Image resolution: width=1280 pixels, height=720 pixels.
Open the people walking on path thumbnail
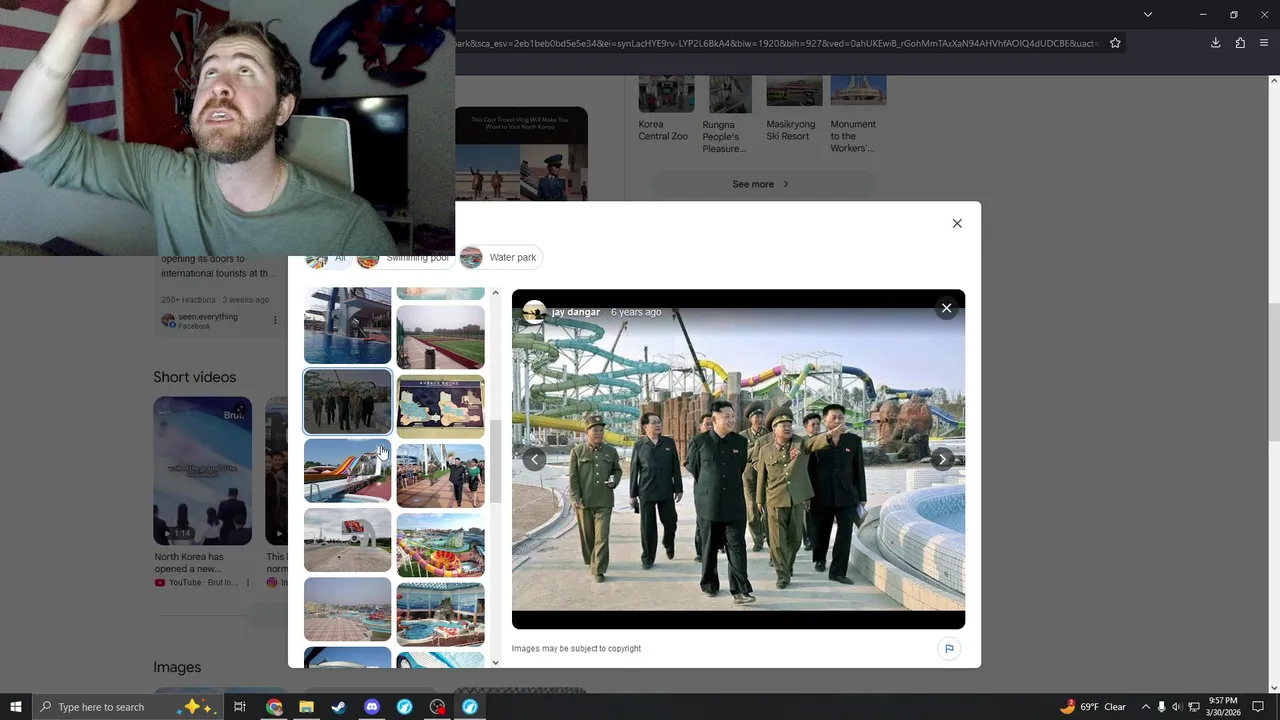pyautogui.click(x=440, y=476)
